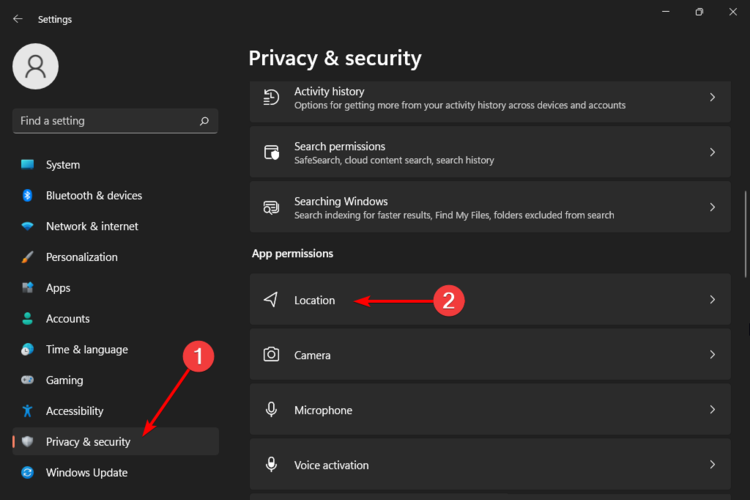Click the Bluetooth & devices sidebar icon

[x=27, y=196]
